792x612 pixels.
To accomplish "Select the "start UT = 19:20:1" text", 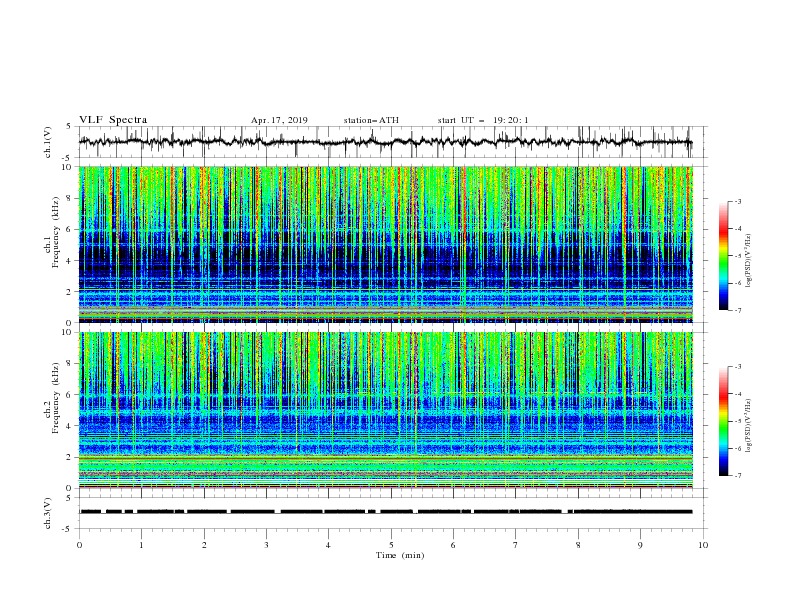I will [483, 120].
